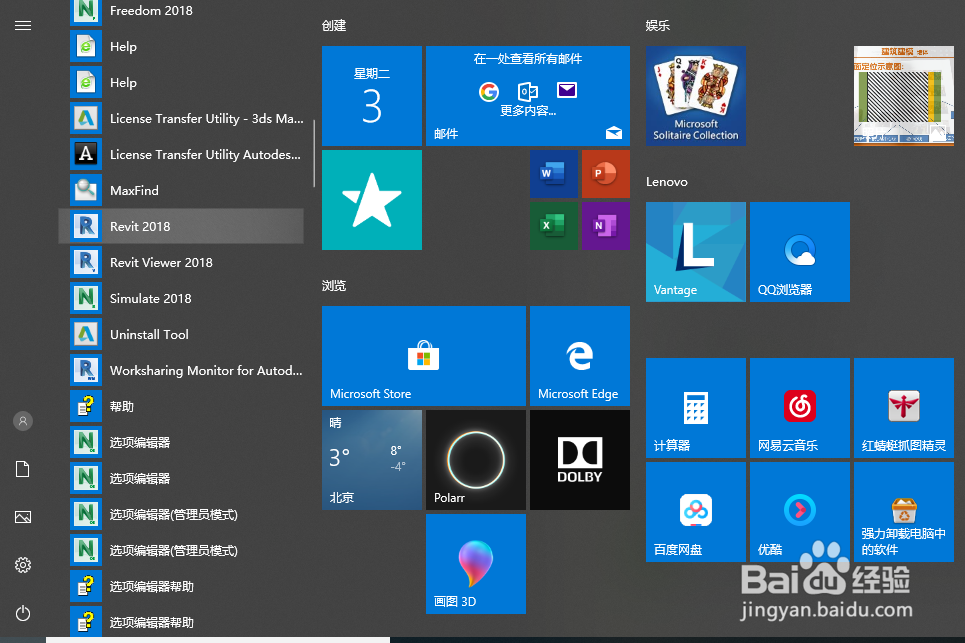The image size is (965, 643).
Task: Open the Dolby tile
Action: 580,460
